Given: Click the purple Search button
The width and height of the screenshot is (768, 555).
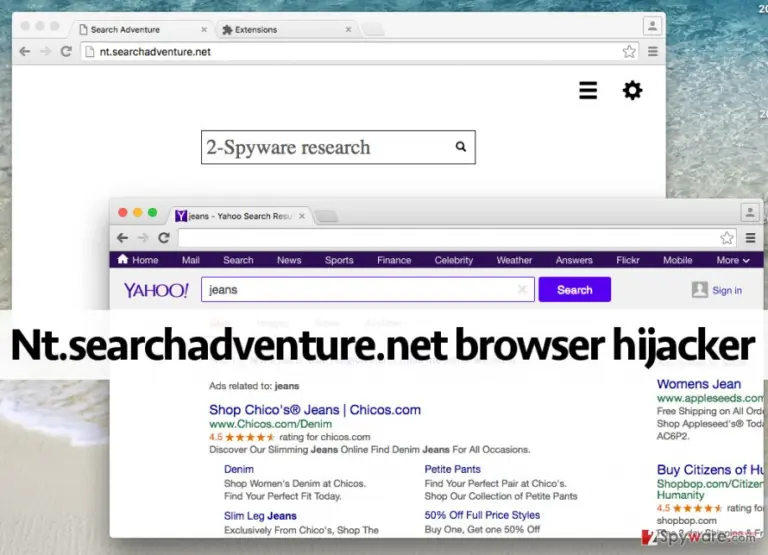Looking at the screenshot, I should pos(575,290).
